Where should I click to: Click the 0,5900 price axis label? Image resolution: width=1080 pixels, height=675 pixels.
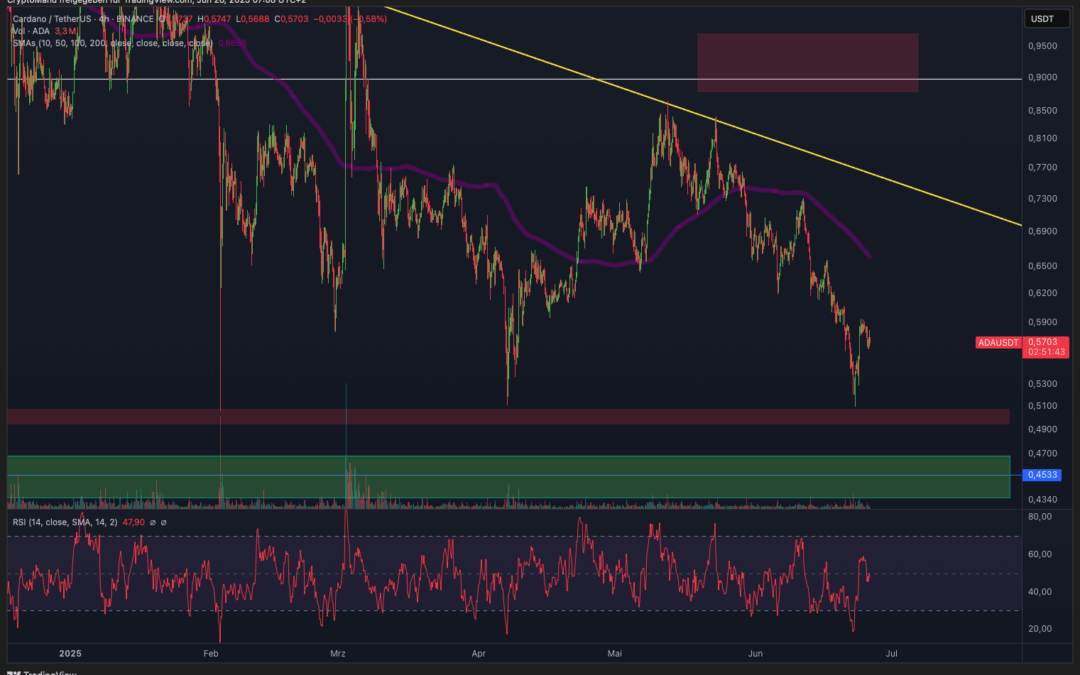(x=1042, y=322)
